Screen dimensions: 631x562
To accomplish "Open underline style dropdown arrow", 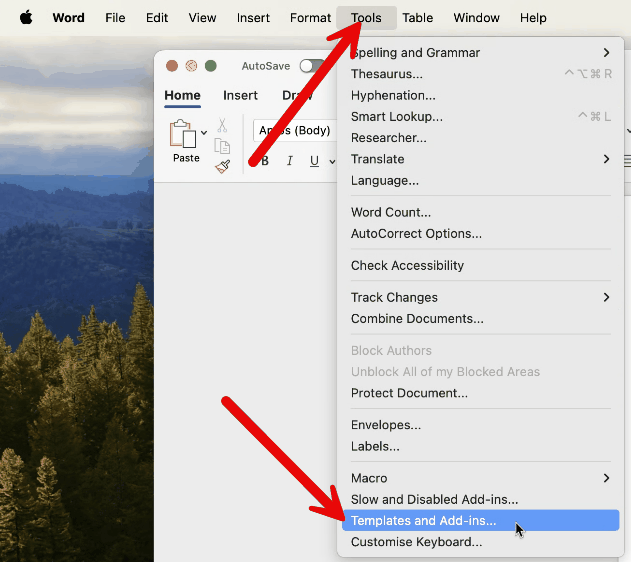I will click(332, 162).
